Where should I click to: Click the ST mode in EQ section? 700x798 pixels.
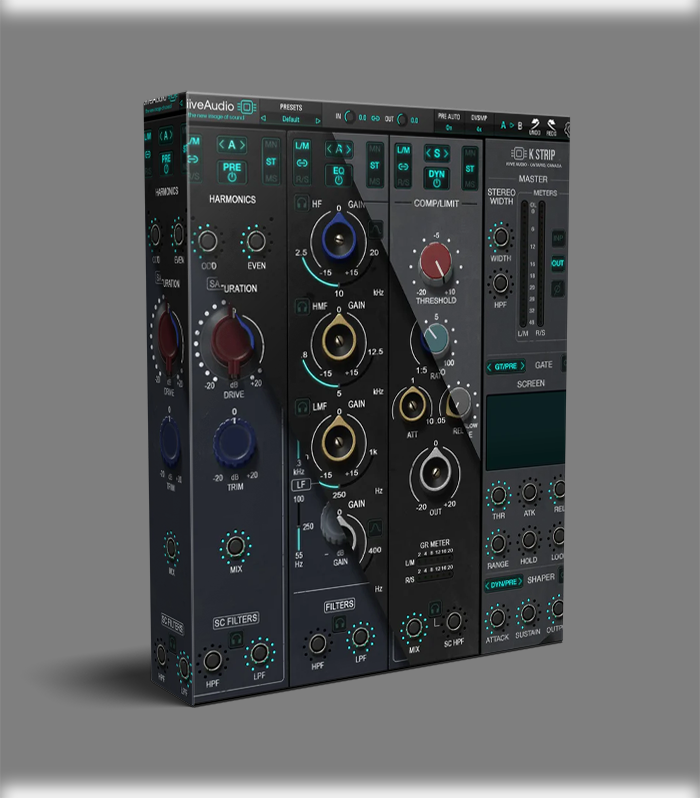pyautogui.click(x=375, y=165)
